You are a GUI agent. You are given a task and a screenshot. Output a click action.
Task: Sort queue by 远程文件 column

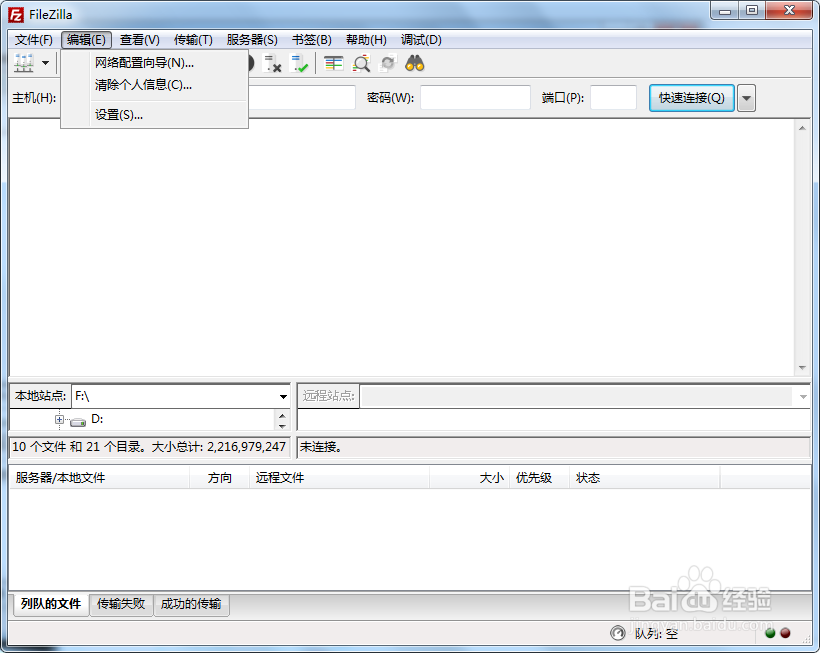[339, 477]
